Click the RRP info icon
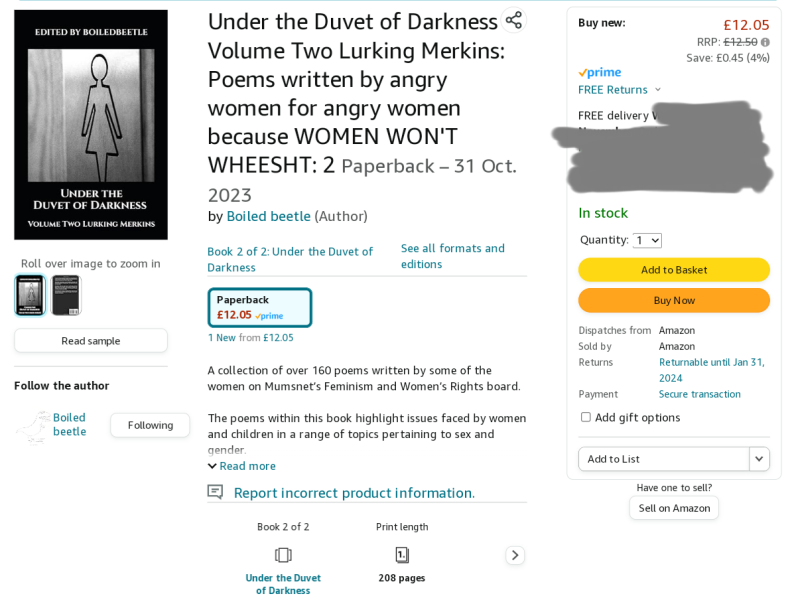The width and height of the screenshot is (796, 600). [765, 42]
